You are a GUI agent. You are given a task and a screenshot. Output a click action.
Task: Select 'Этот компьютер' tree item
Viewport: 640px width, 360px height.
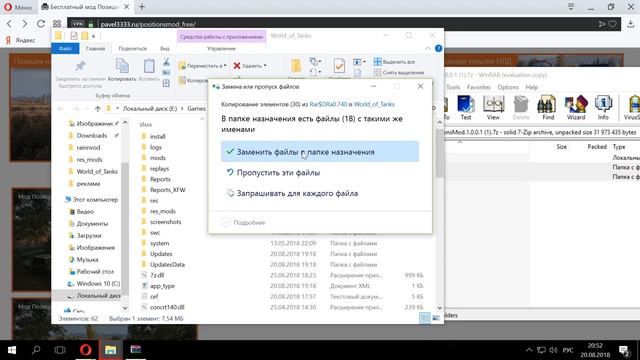pos(95,200)
